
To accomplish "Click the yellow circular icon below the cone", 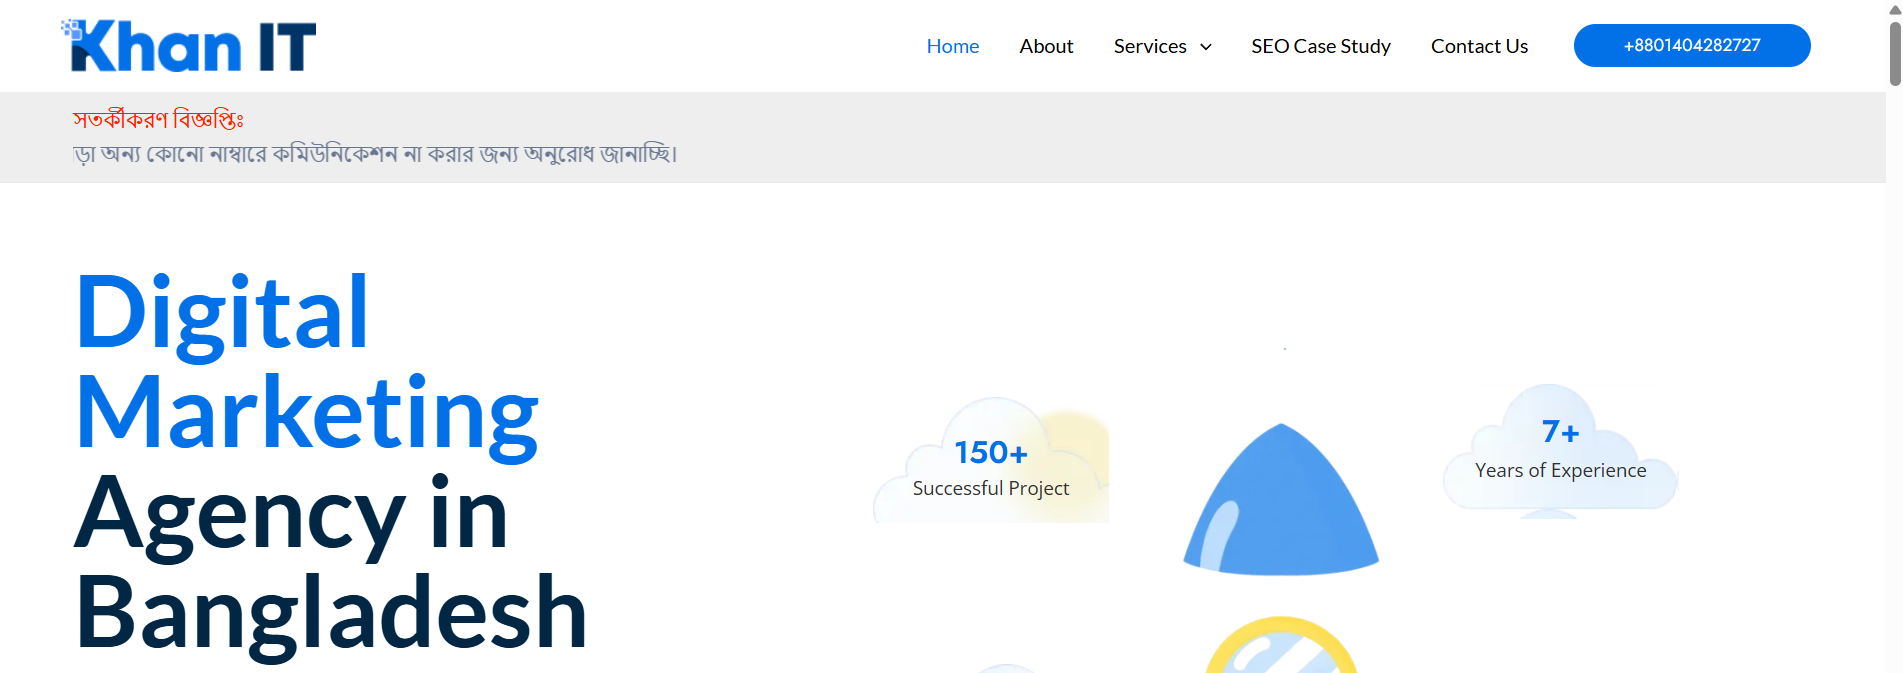I will (x=1280, y=648).
